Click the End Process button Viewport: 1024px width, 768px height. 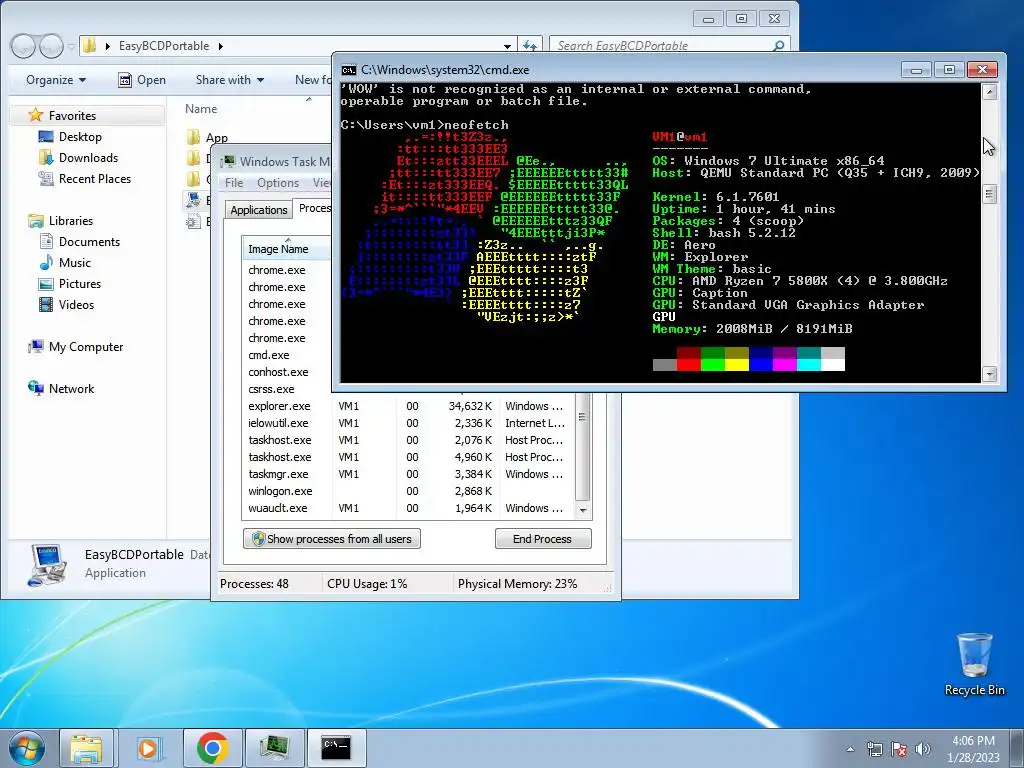543,539
